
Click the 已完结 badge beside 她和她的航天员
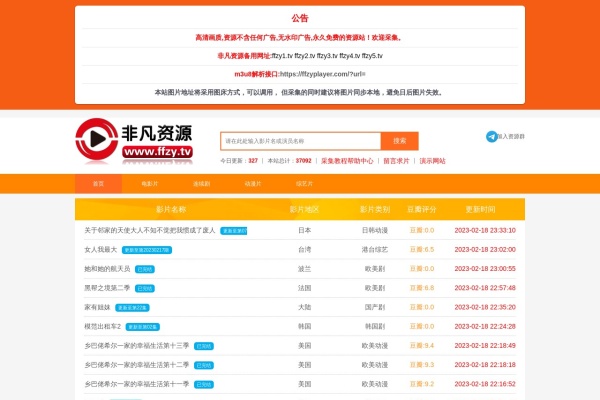click(145, 269)
